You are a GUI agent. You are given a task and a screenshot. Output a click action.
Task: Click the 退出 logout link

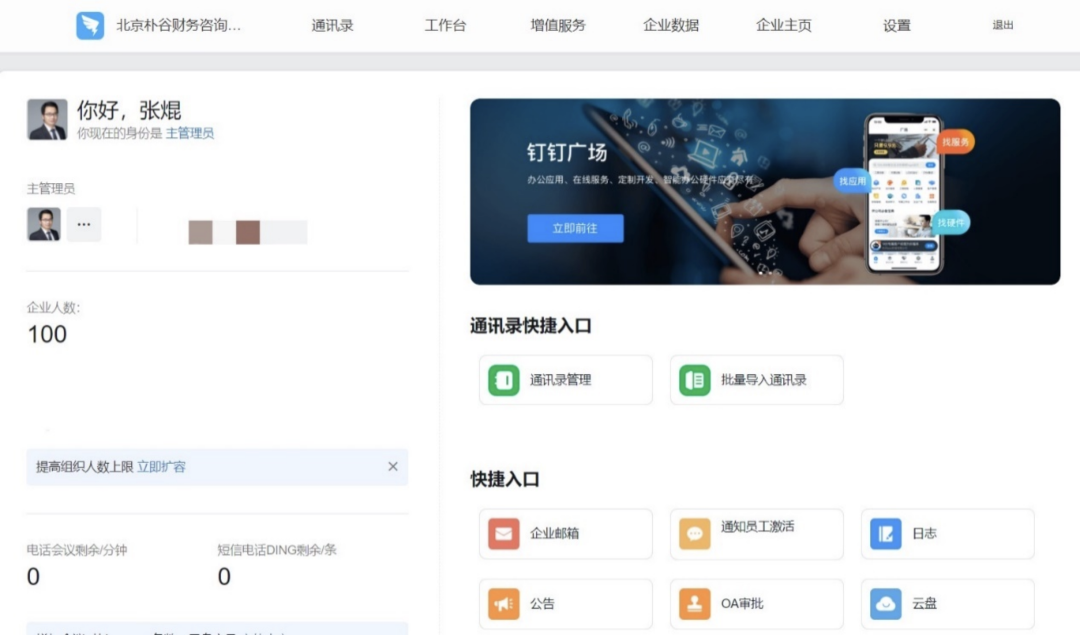[1003, 25]
